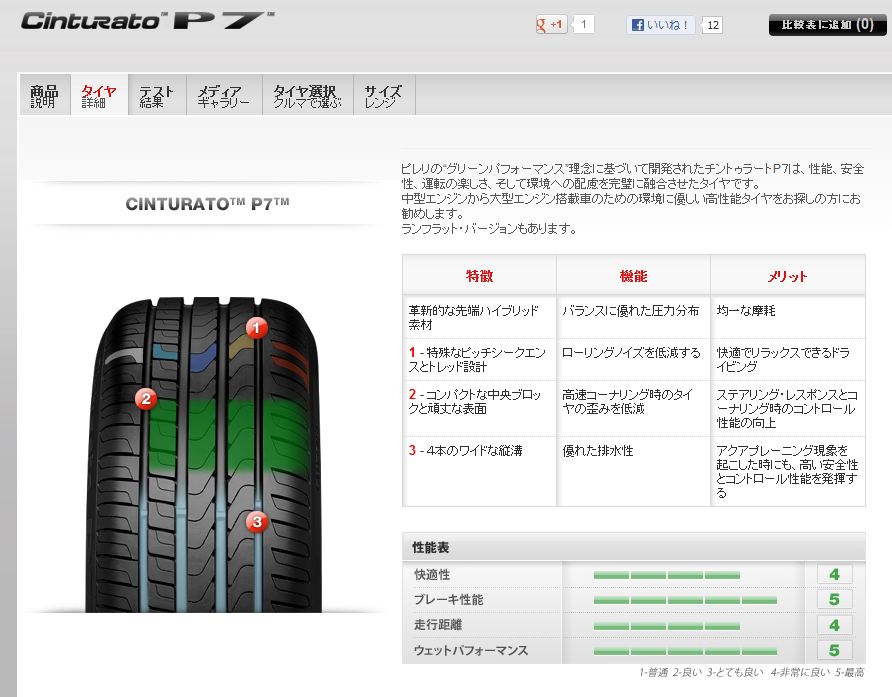
Task: Click feature 1 特殊なピッチシークエンス cell
Action: [479, 360]
